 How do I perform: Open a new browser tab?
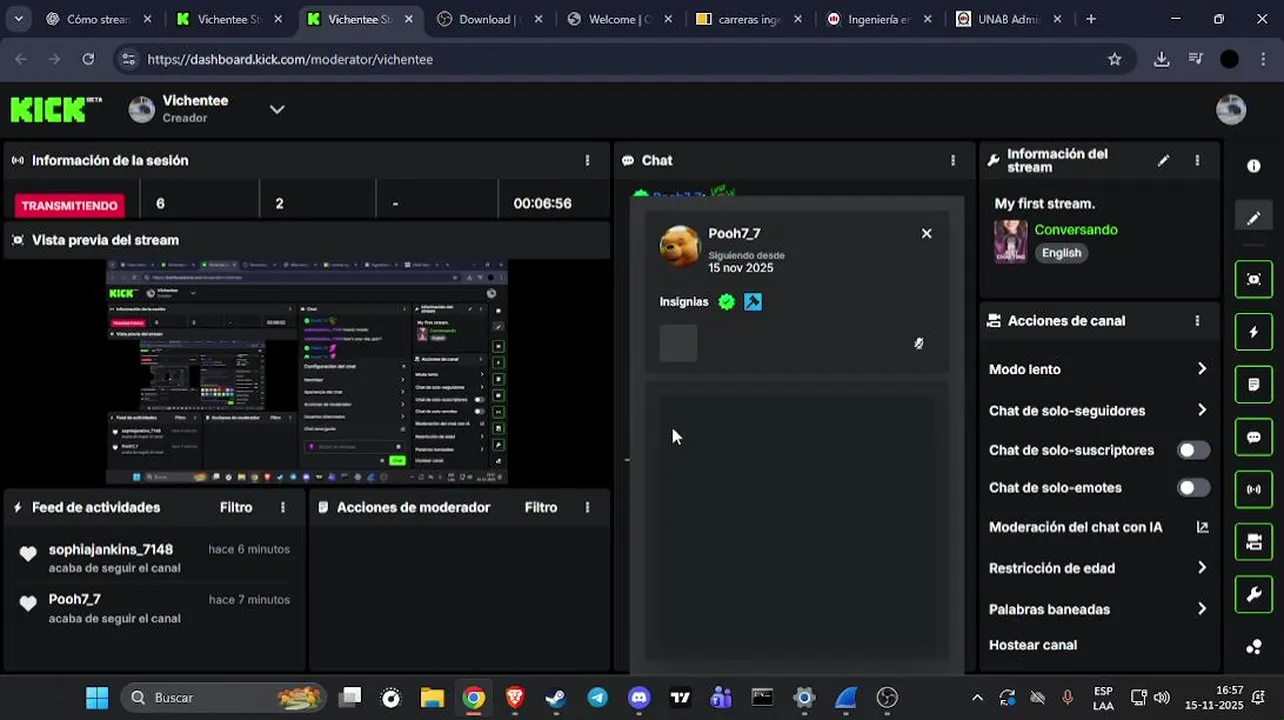(1091, 19)
